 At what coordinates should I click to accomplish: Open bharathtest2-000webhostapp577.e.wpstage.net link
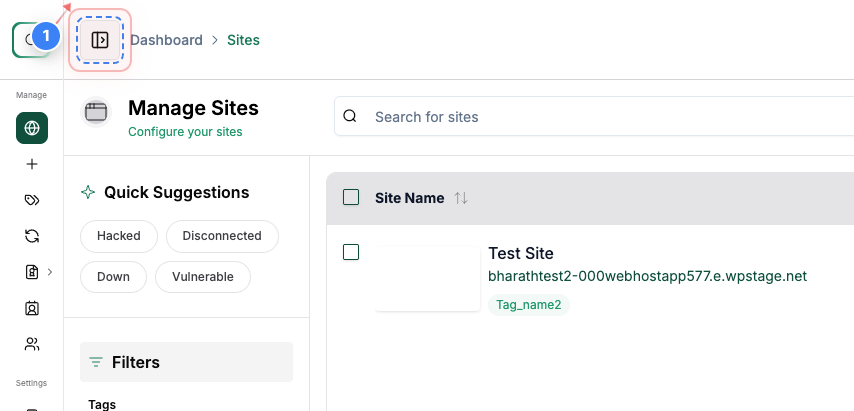pyautogui.click(x=648, y=276)
